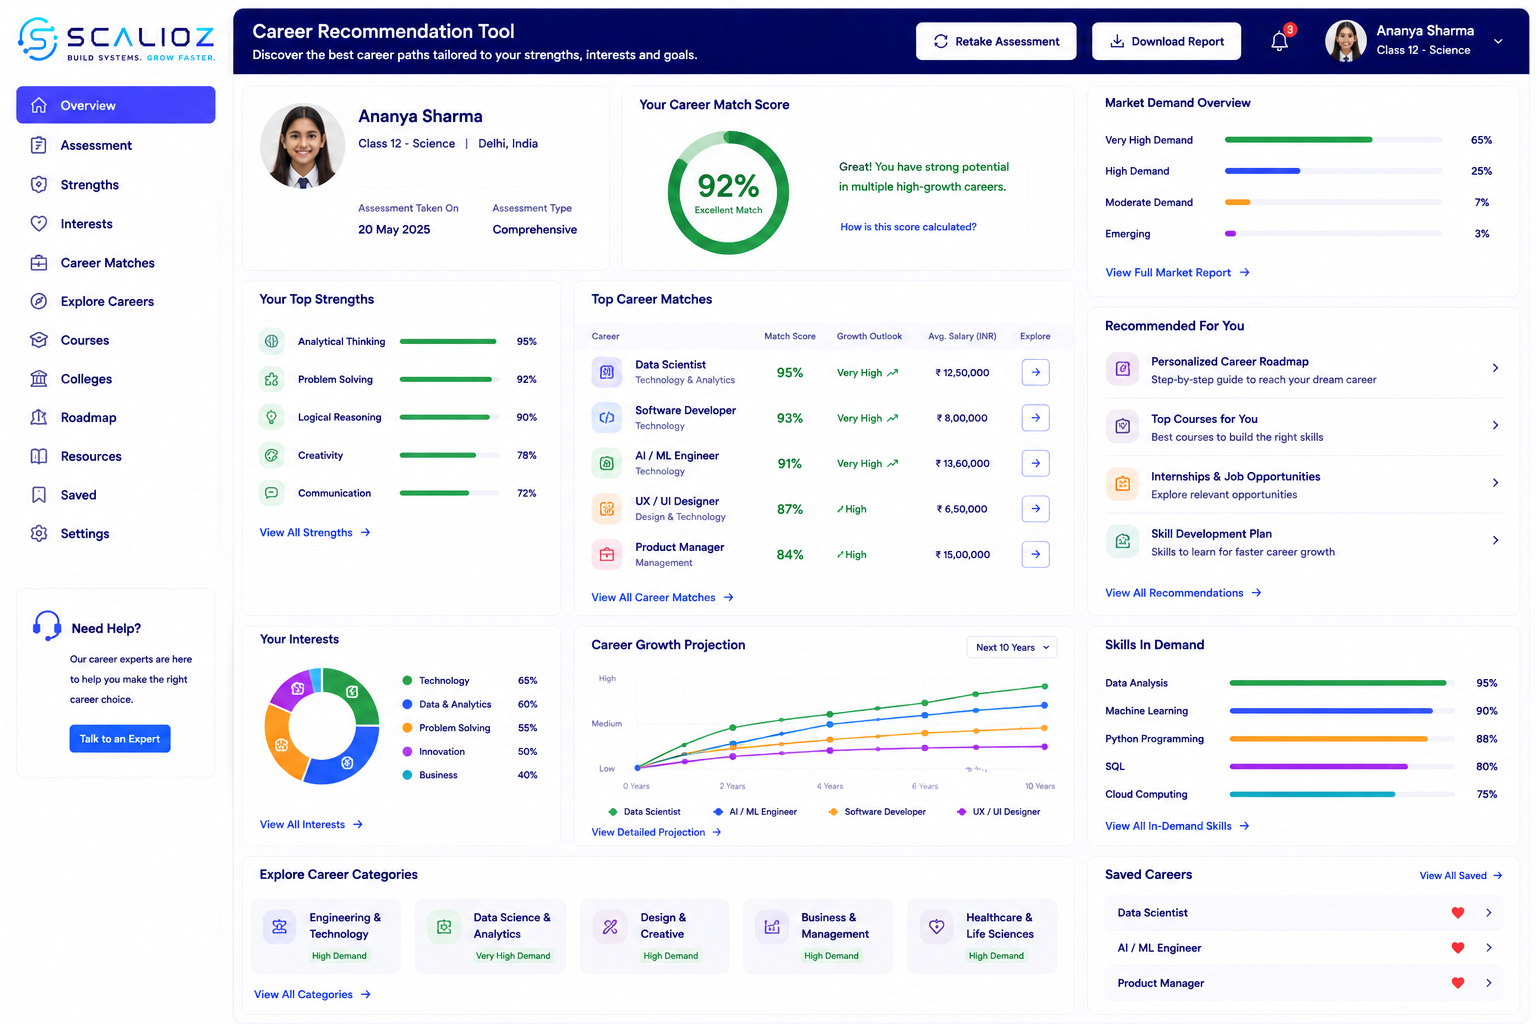Click Ananya Sharma's large profile photo
This screenshot has width=1536, height=1024.
pos(302,146)
